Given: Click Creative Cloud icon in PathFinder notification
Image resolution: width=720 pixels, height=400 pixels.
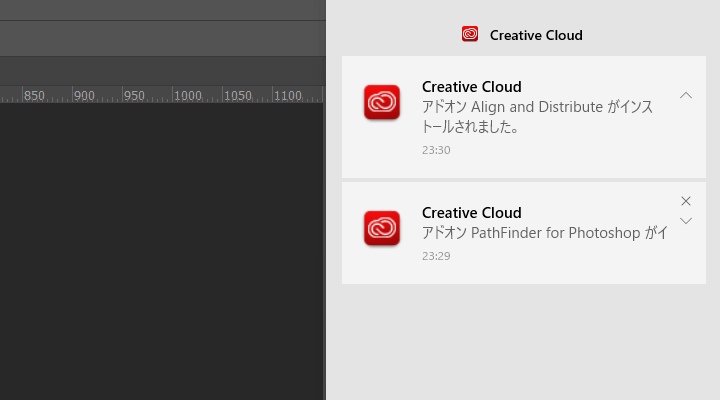Looking at the screenshot, I should (382, 228).
